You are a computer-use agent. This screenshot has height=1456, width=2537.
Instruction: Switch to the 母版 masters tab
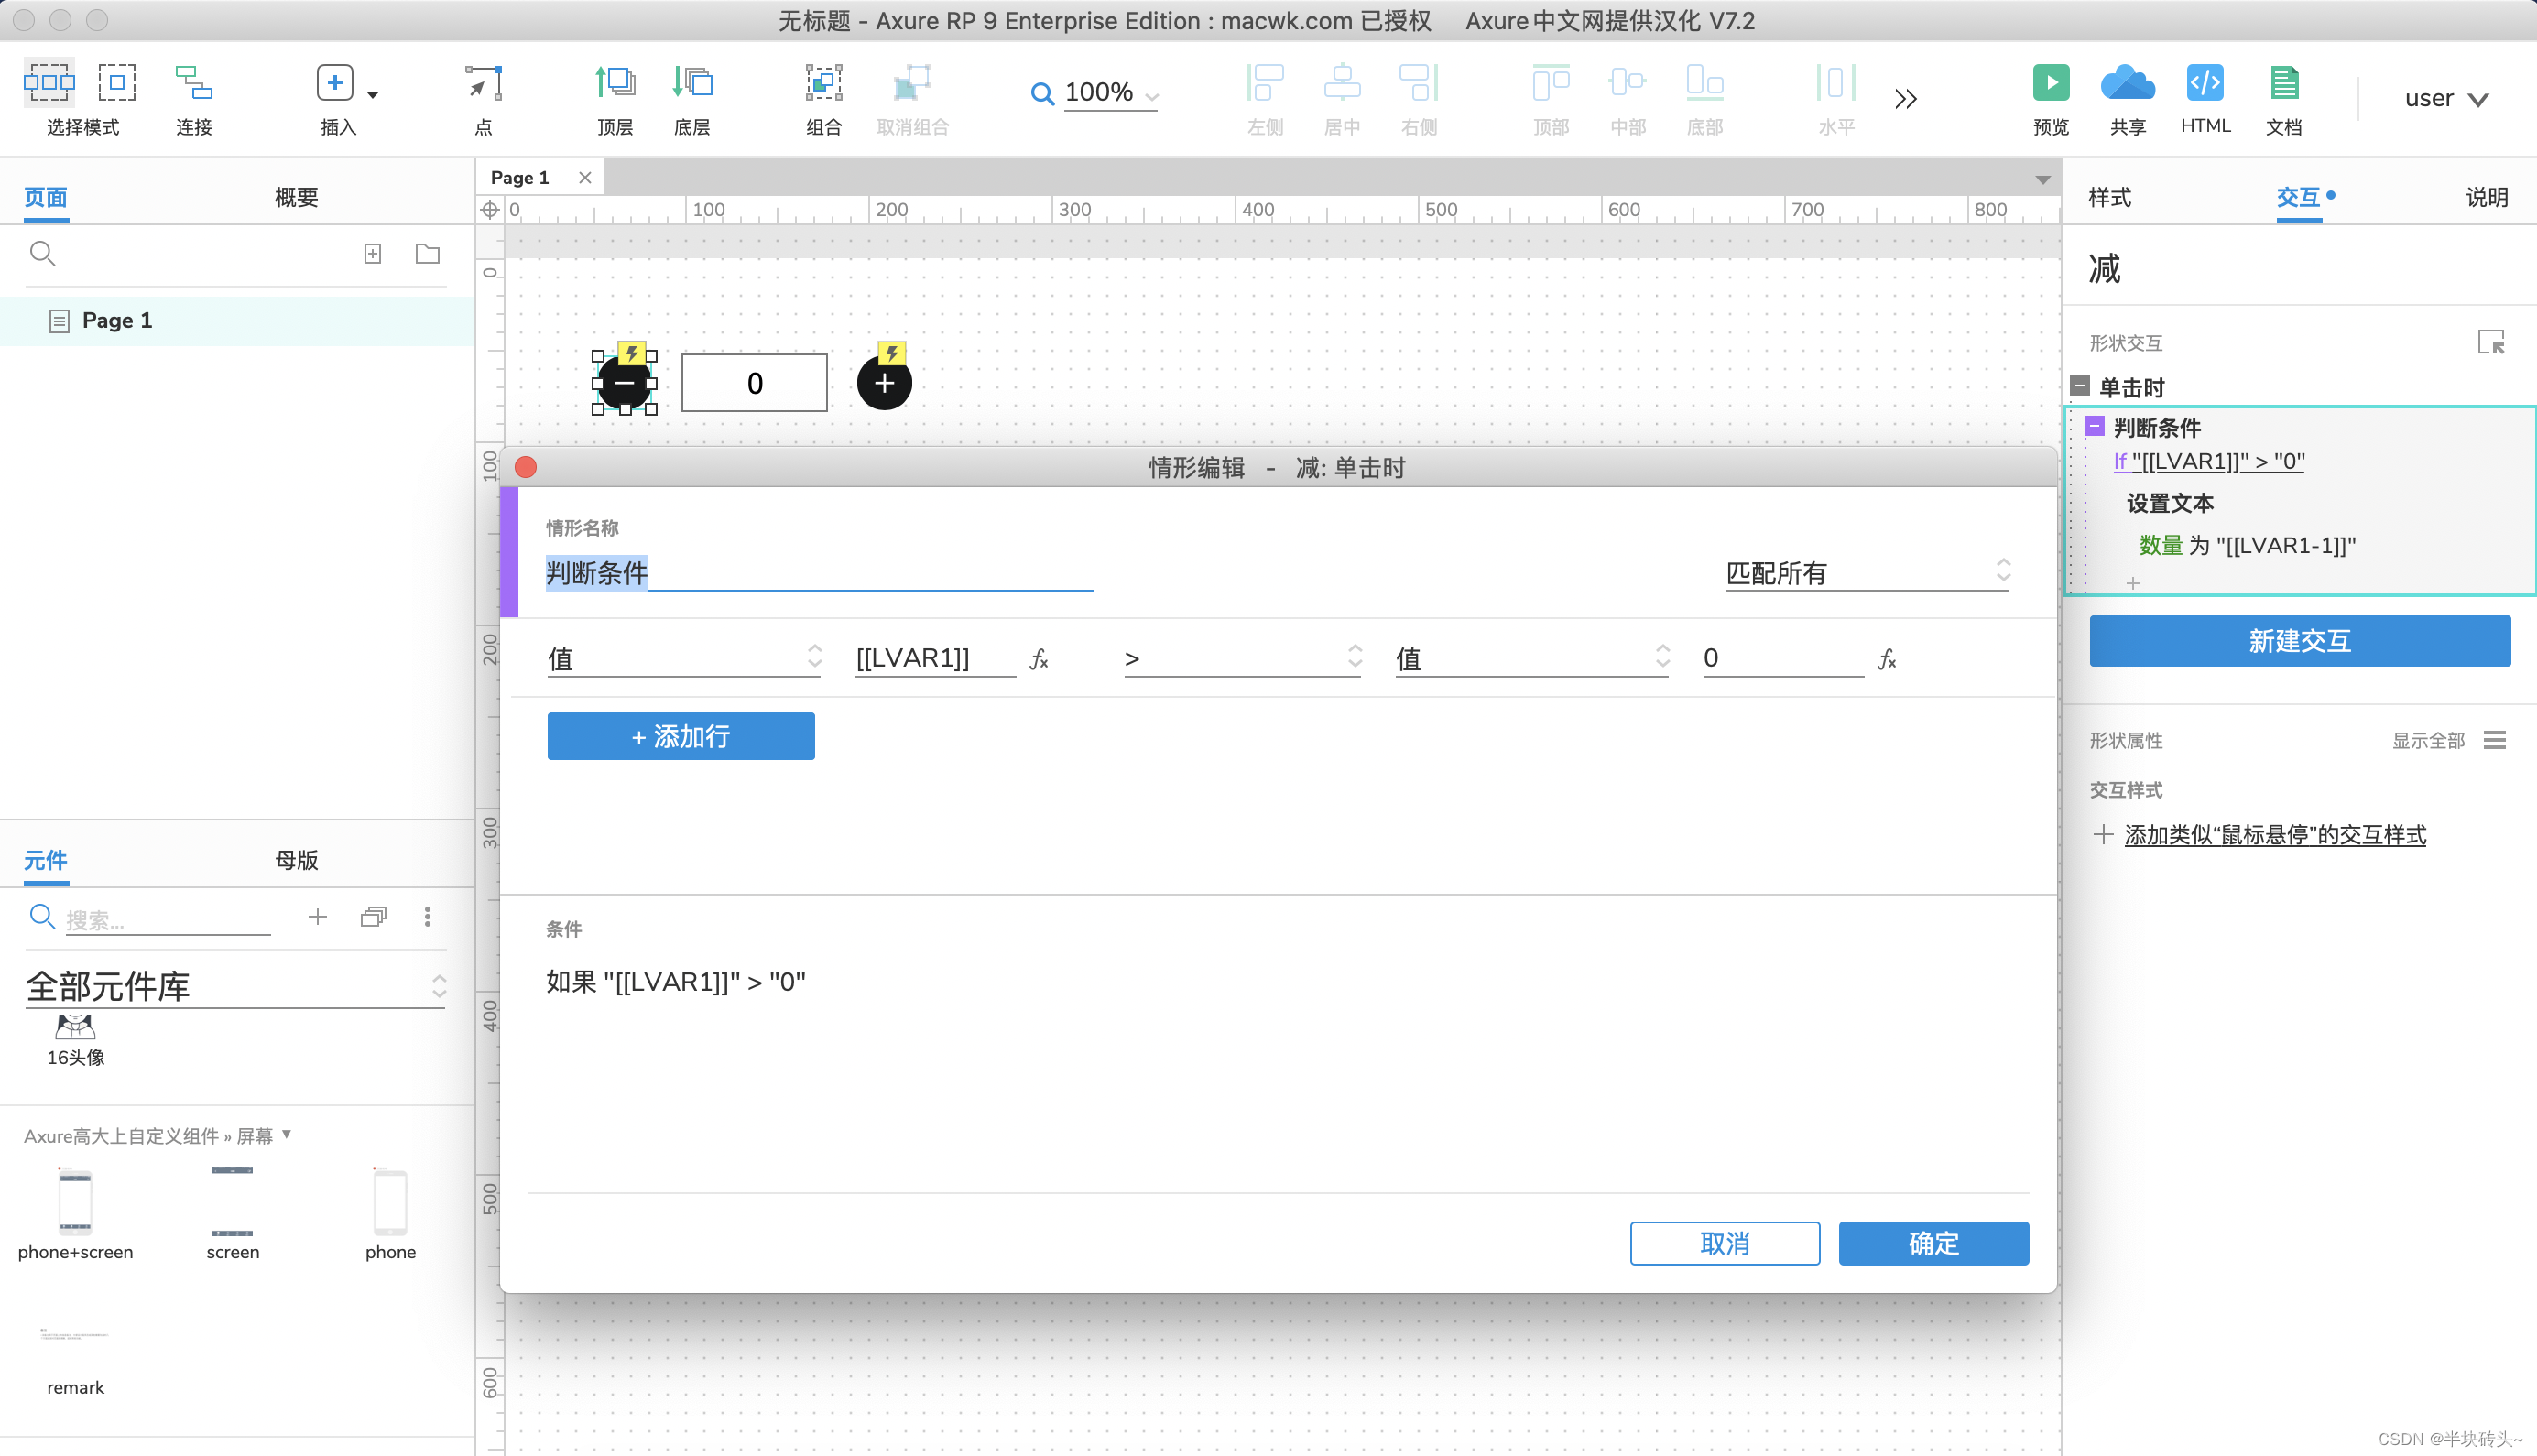pos(296,860)
